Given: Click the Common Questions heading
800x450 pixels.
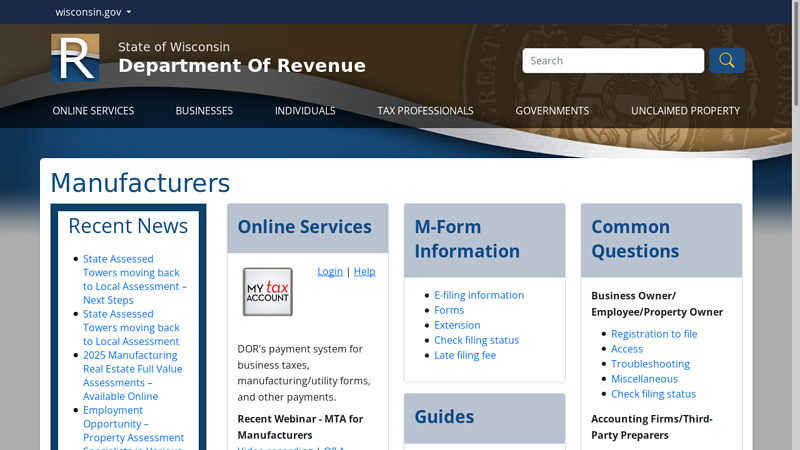Looking at the screenshot, I should (635, 239).
